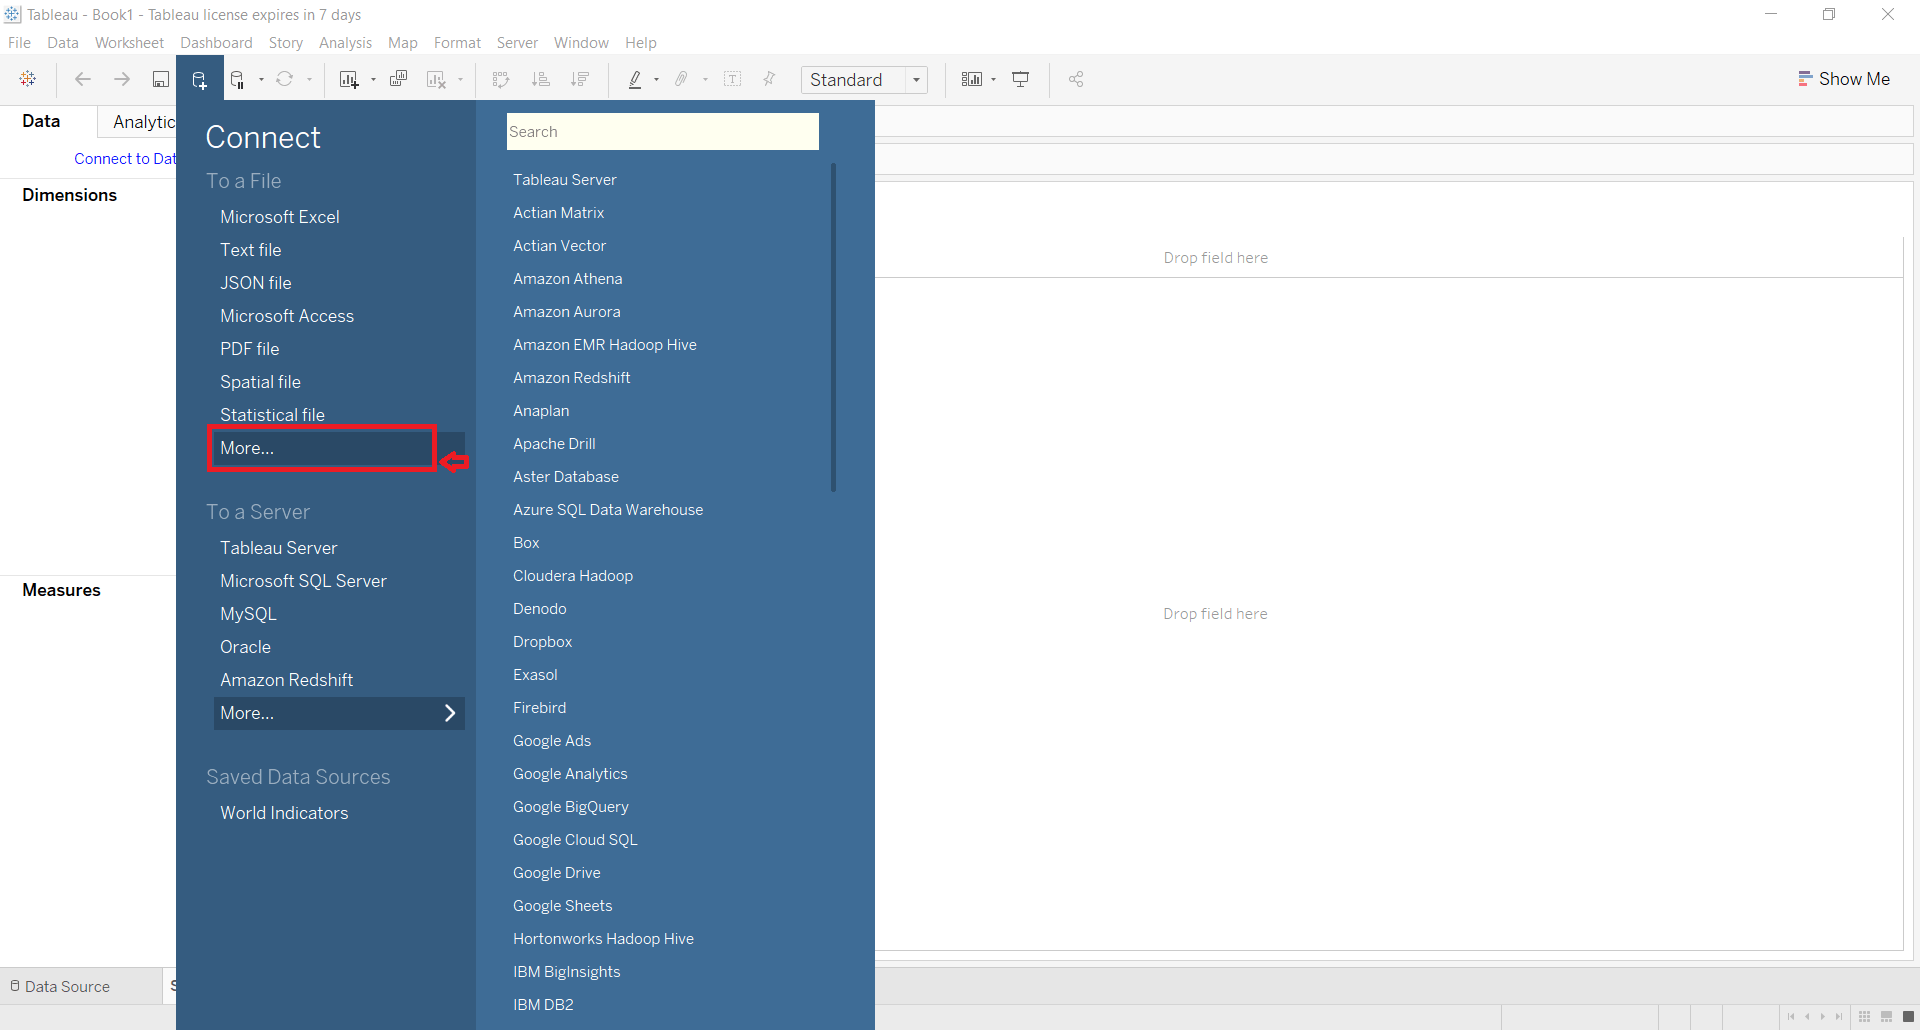
Task: Expand the More... server connectors list
Action: pos(339,713)
